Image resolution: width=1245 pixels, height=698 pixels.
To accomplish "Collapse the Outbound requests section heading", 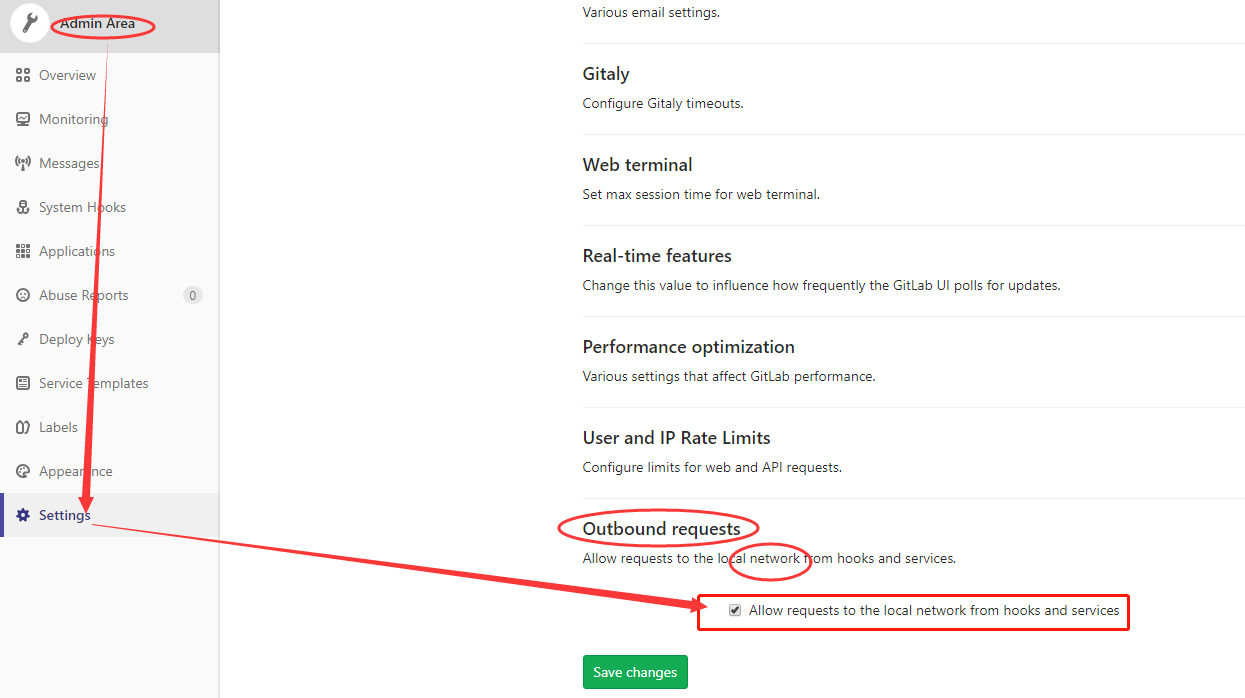I will point(662,529).
